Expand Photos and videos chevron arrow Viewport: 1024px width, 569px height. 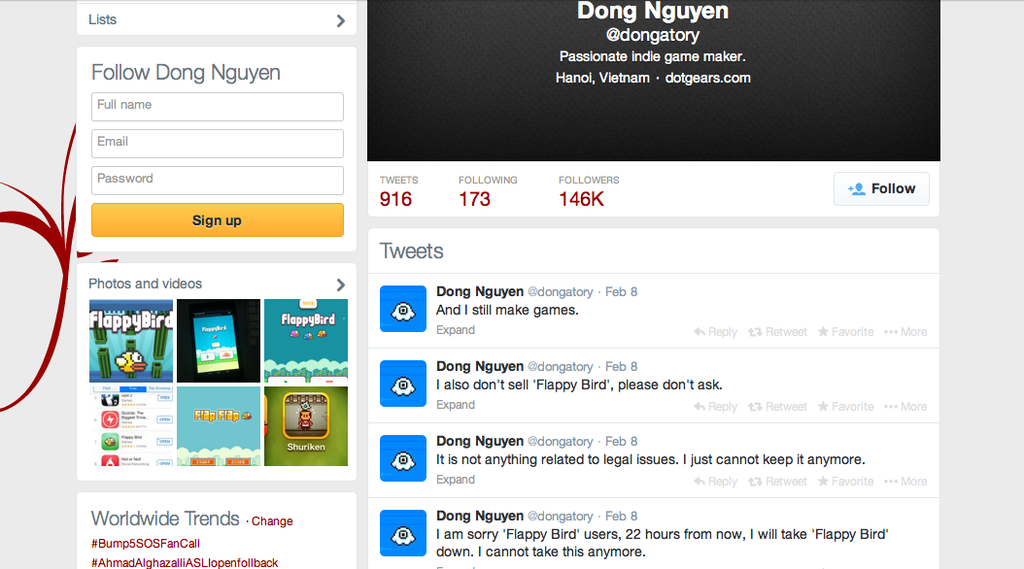coord(340,284)
